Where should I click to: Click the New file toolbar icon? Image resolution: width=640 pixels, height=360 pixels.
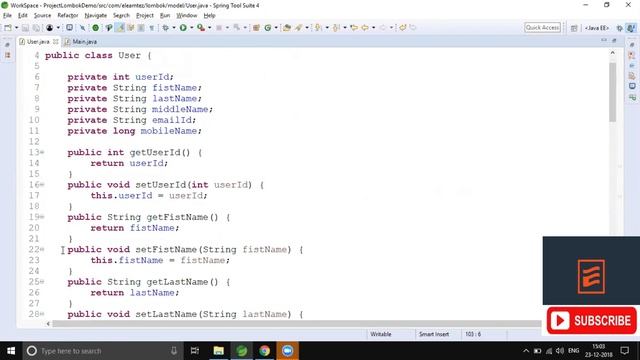(8, 28)
